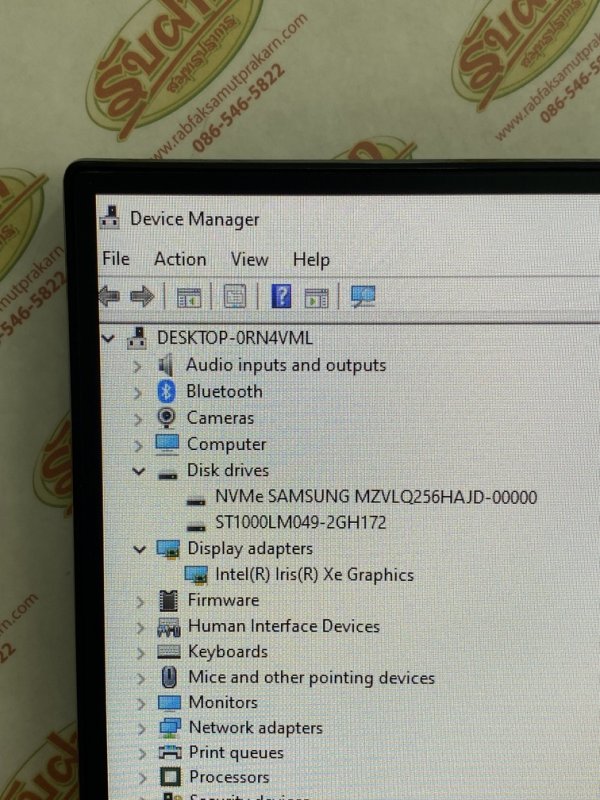Click the Disk drives category icon
600x800 pixels.
click(x=167, y=475)
